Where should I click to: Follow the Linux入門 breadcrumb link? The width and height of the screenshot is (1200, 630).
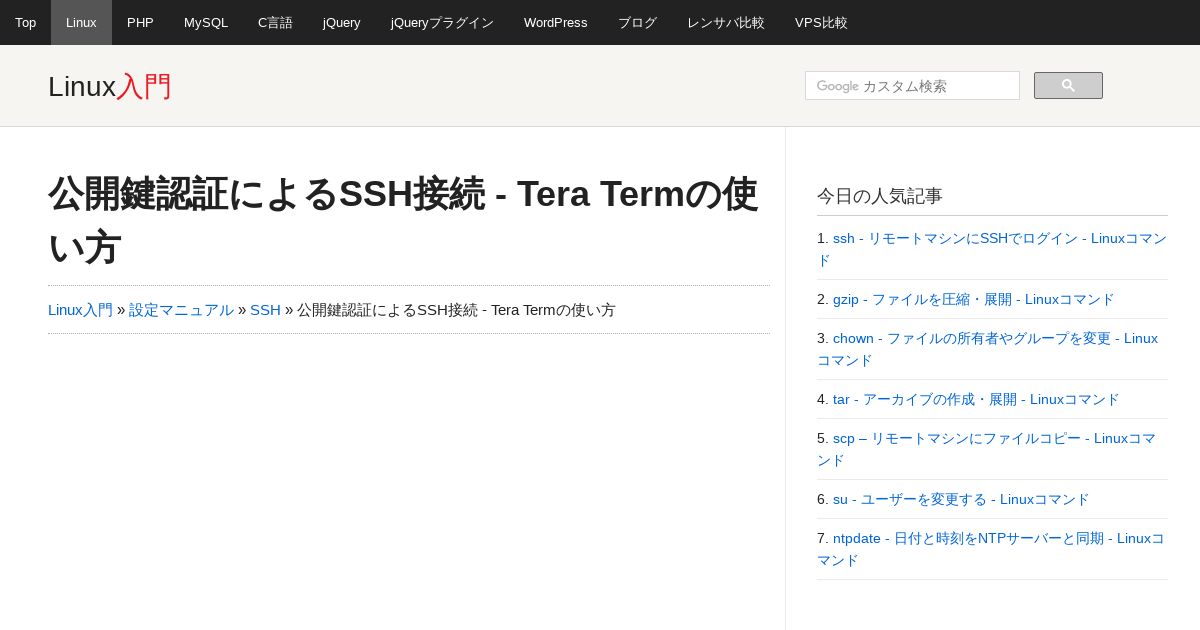(80, 310)
